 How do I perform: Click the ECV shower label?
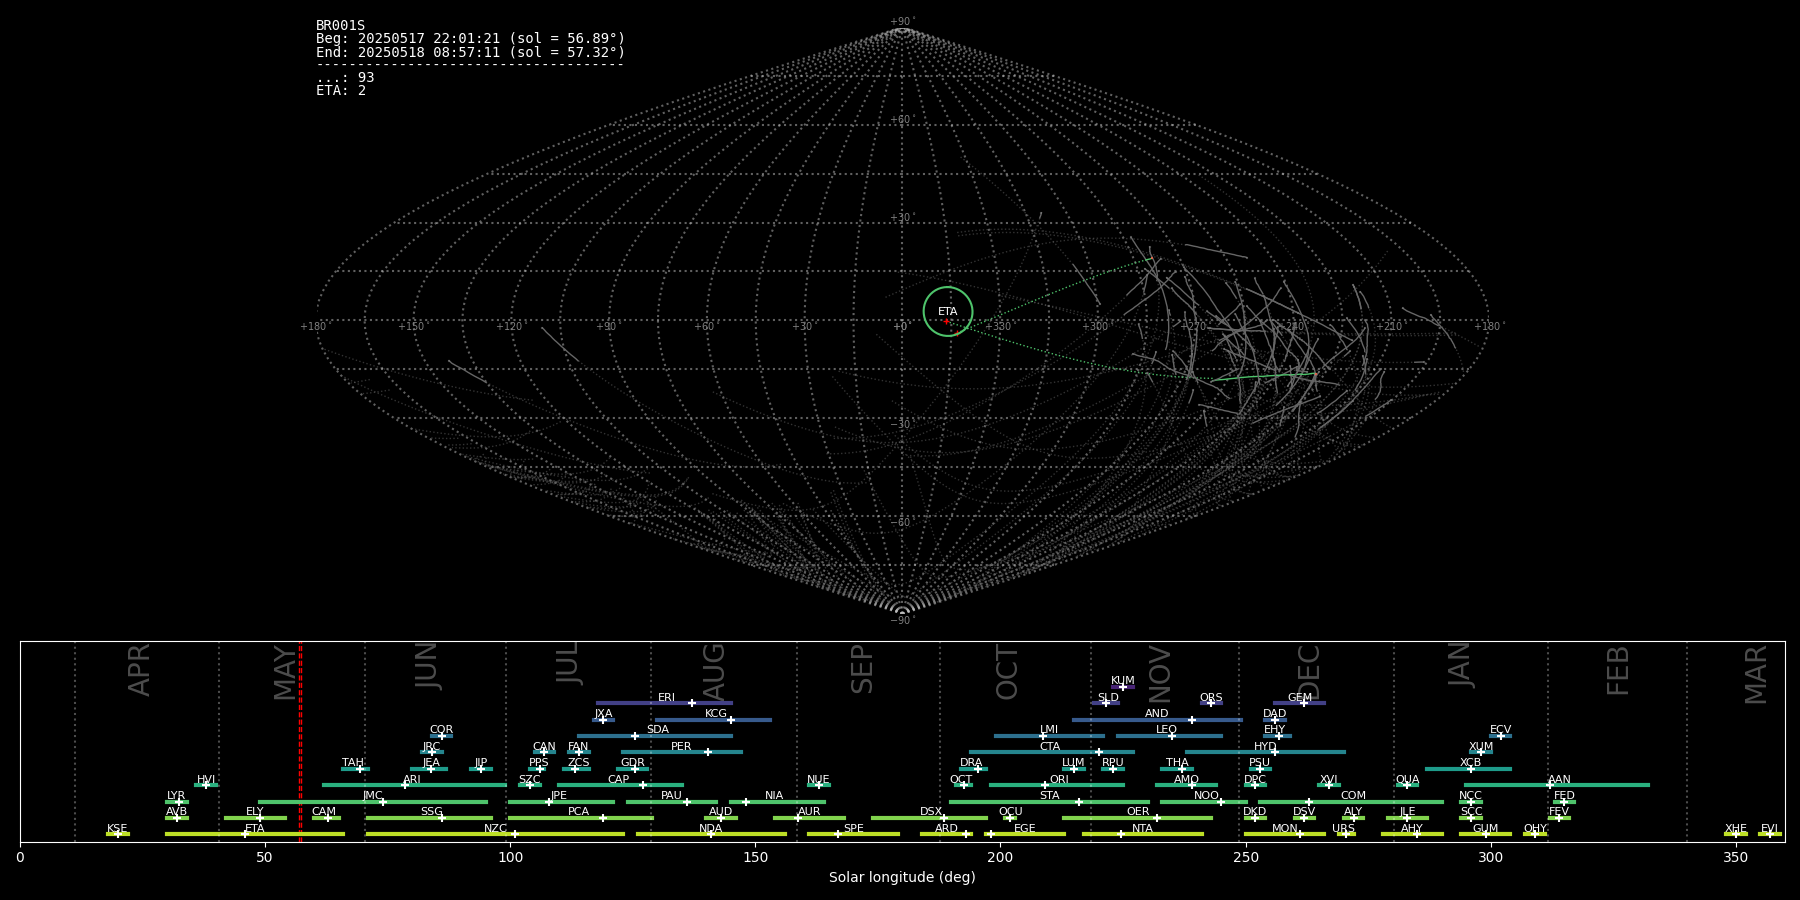pos(1500,730)
